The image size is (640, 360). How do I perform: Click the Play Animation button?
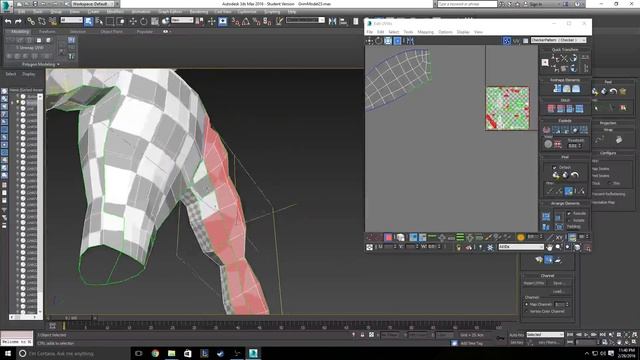click(586, 335)
